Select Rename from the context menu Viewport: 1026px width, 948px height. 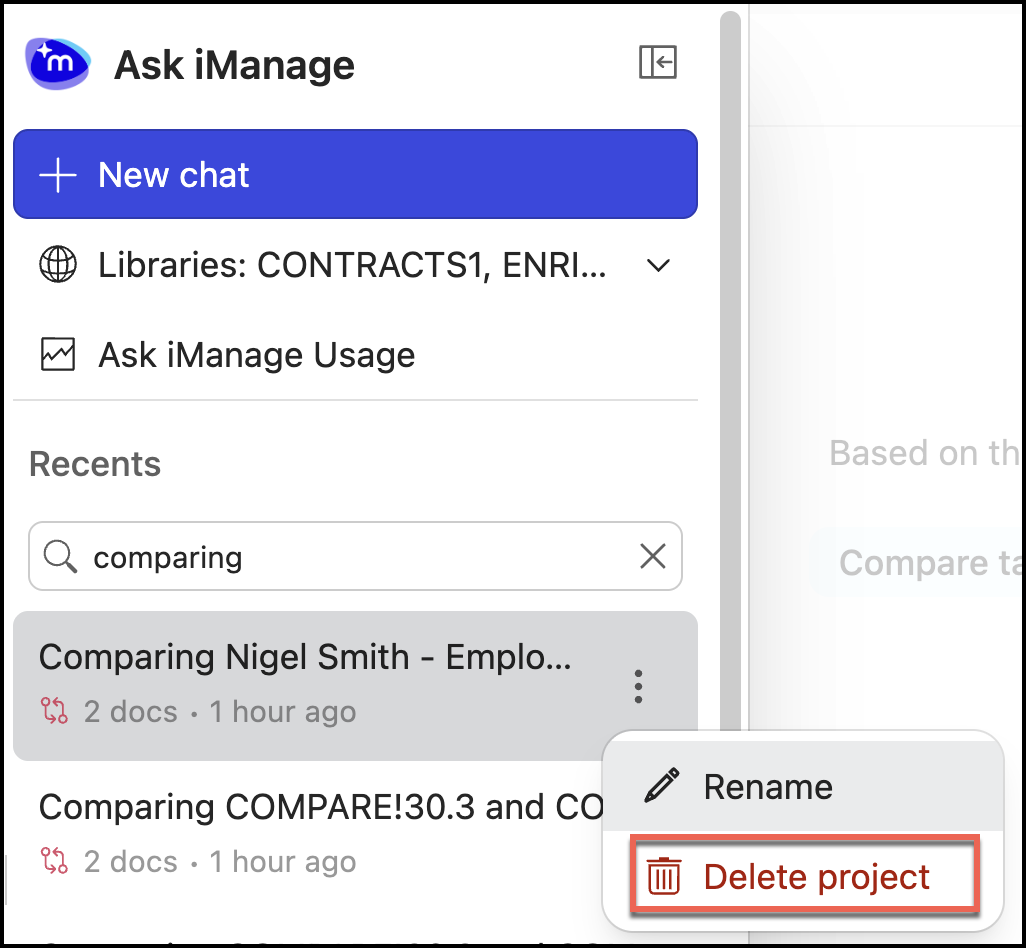(x=767, y=787)
